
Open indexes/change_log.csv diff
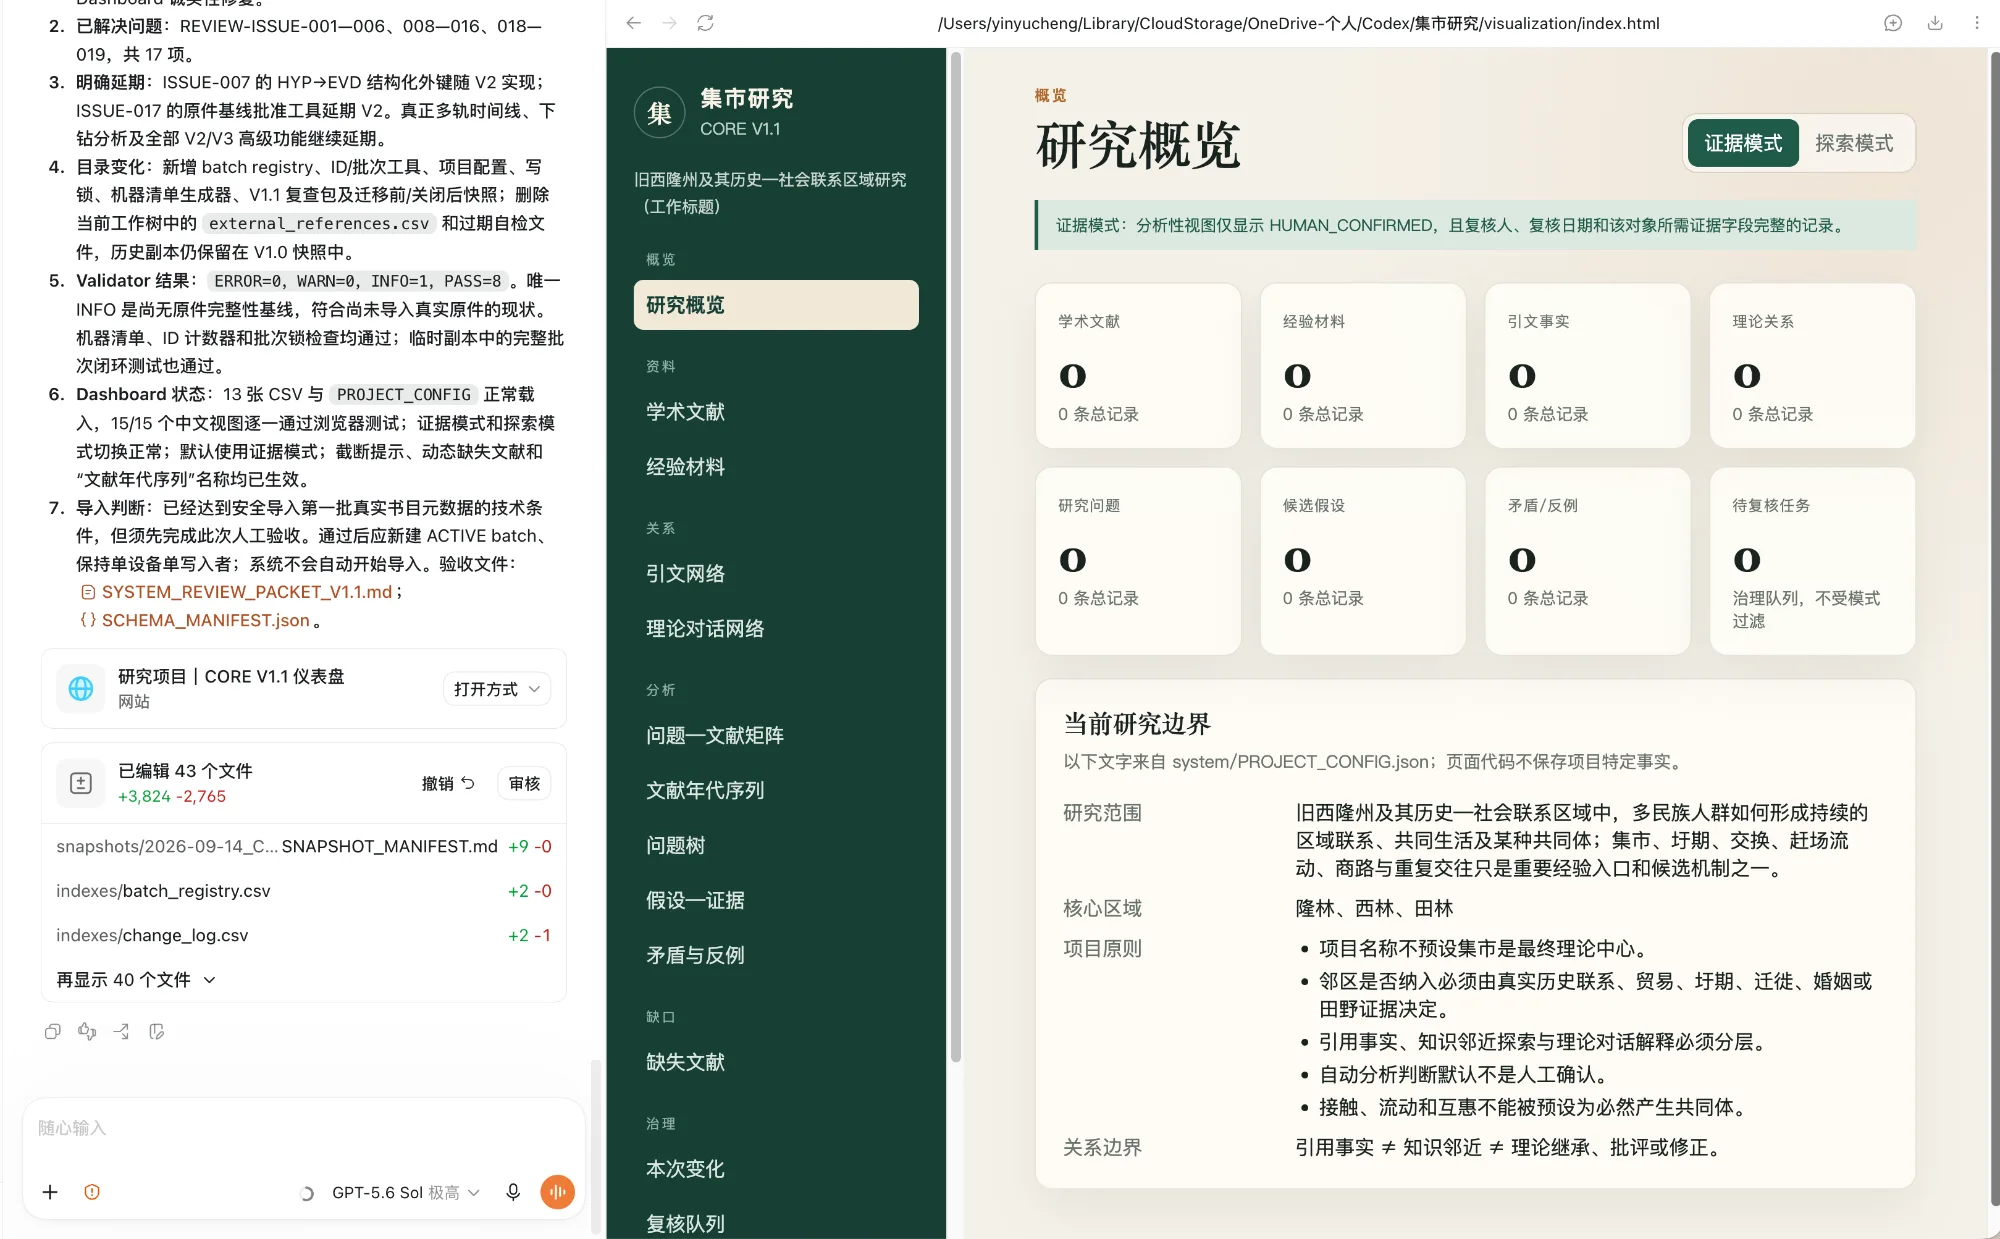point(304,935)
